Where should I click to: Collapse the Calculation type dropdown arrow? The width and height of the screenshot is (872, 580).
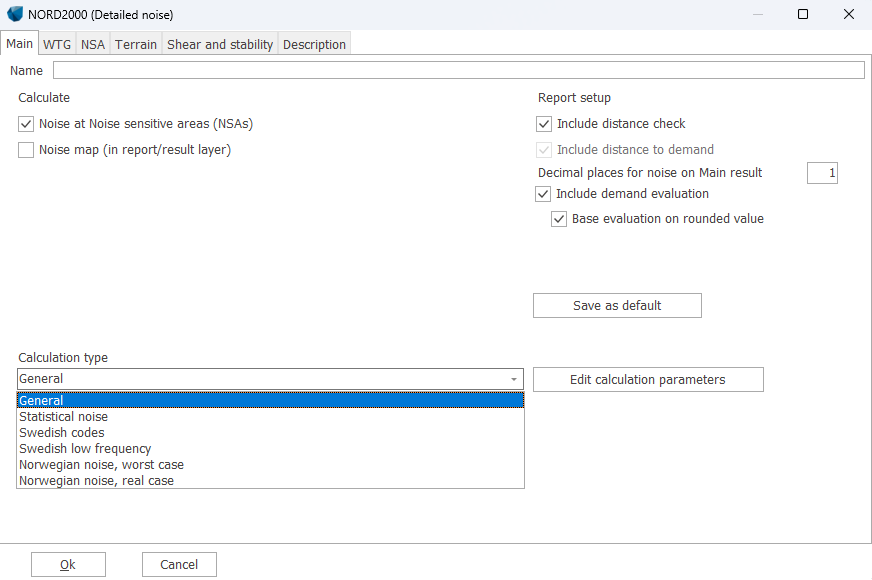click(514, 379)
